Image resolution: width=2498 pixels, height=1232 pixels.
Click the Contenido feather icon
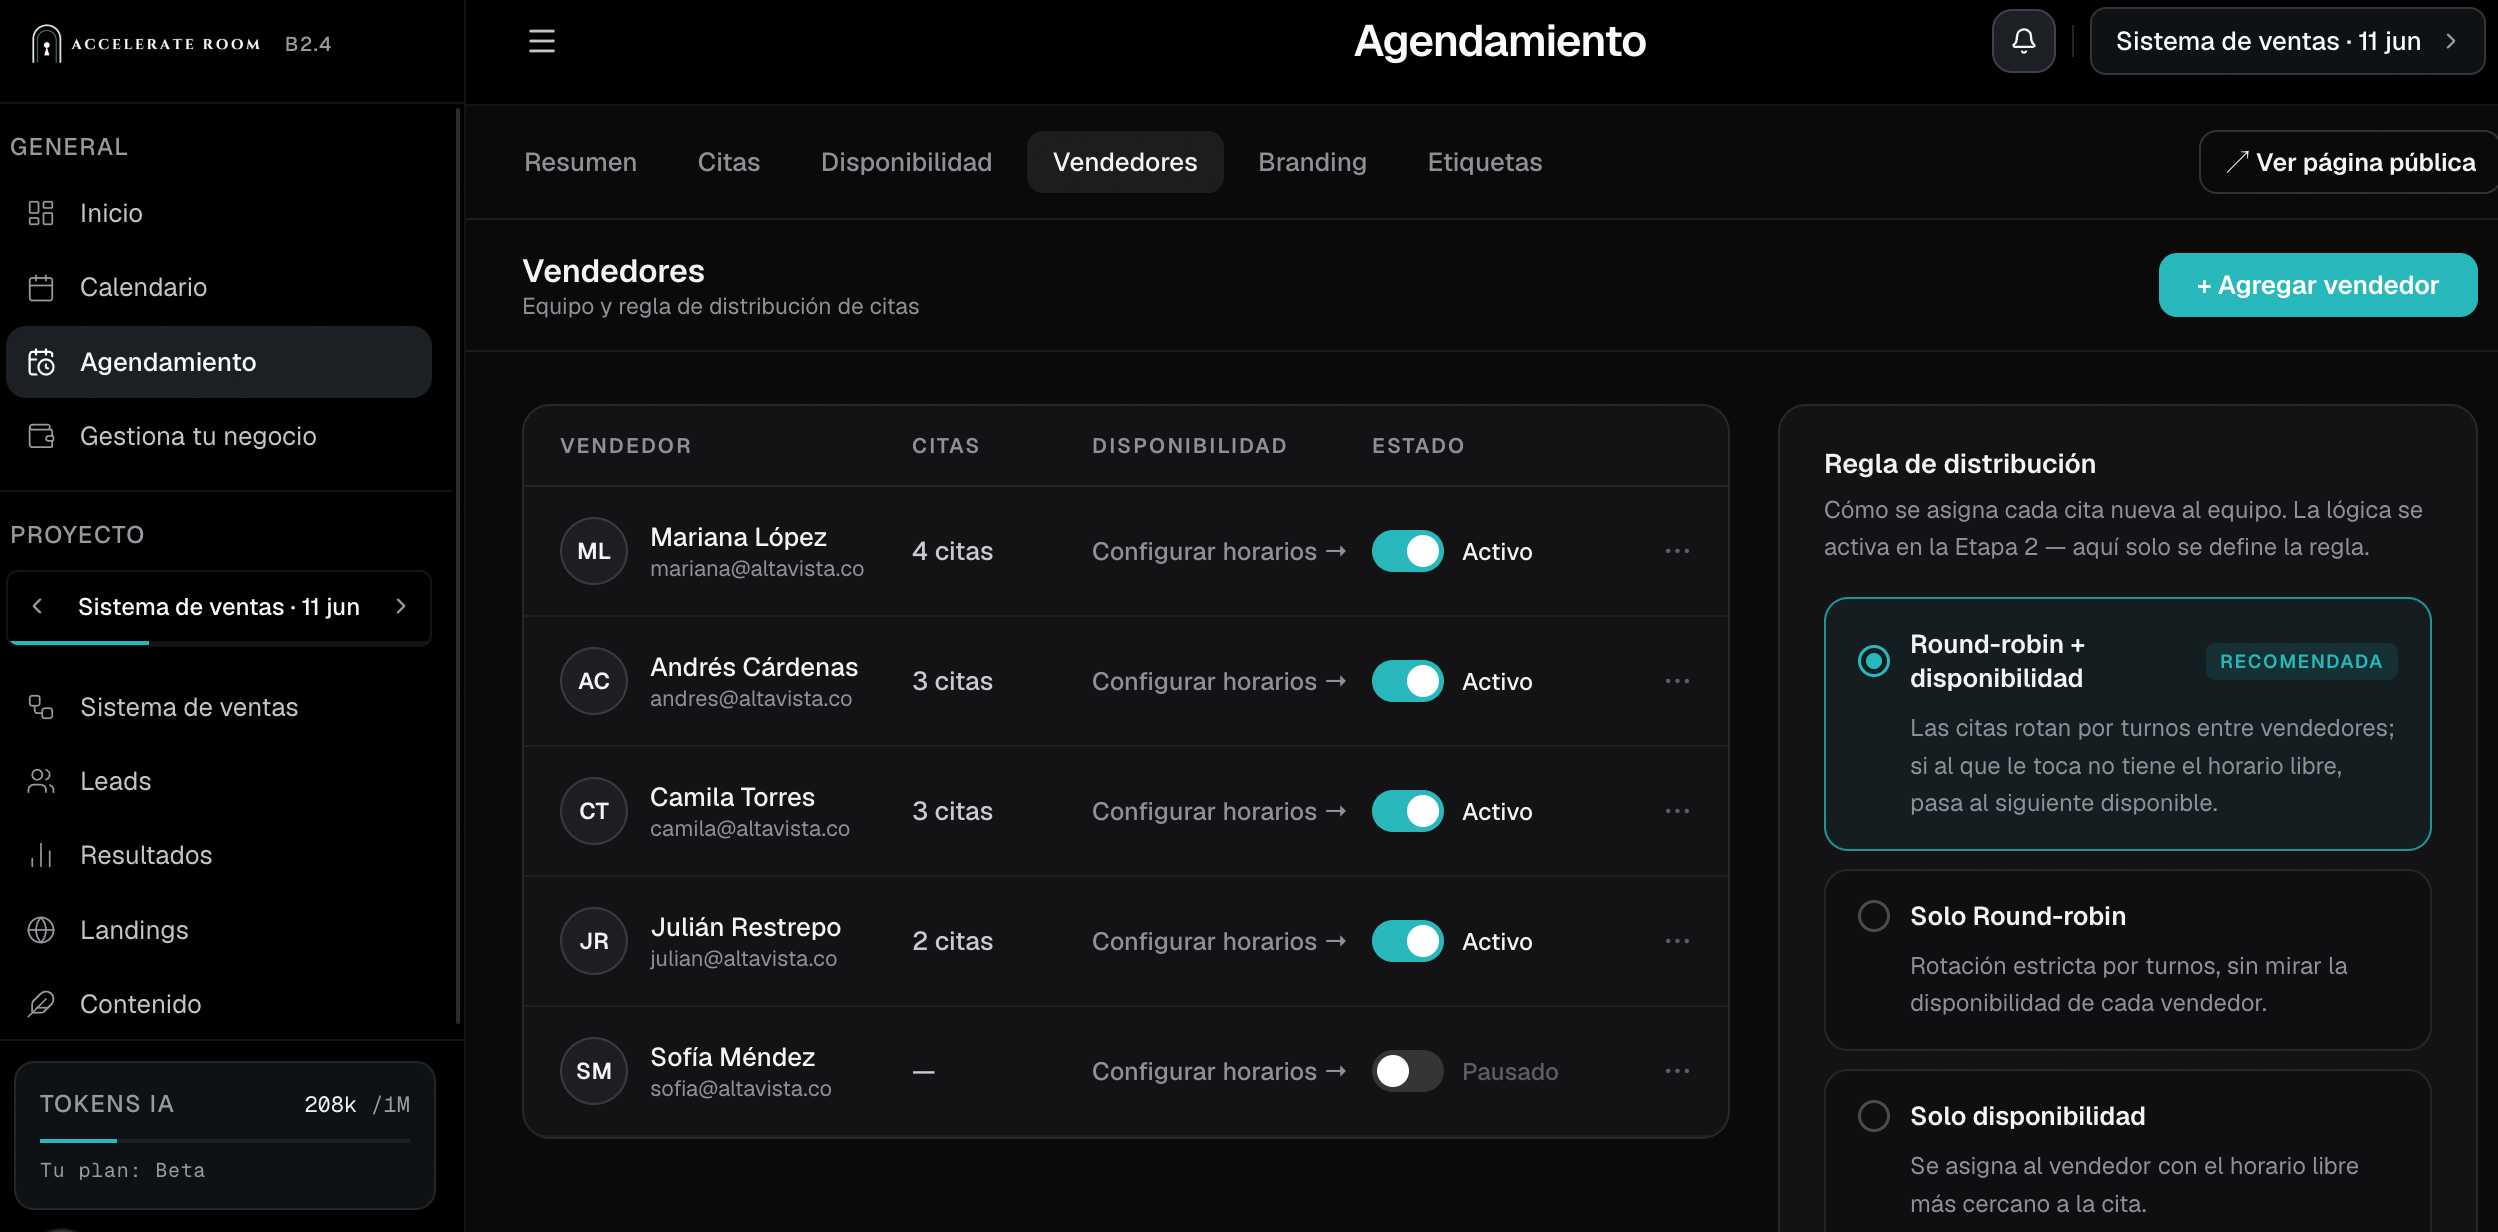pos(41,1004)
